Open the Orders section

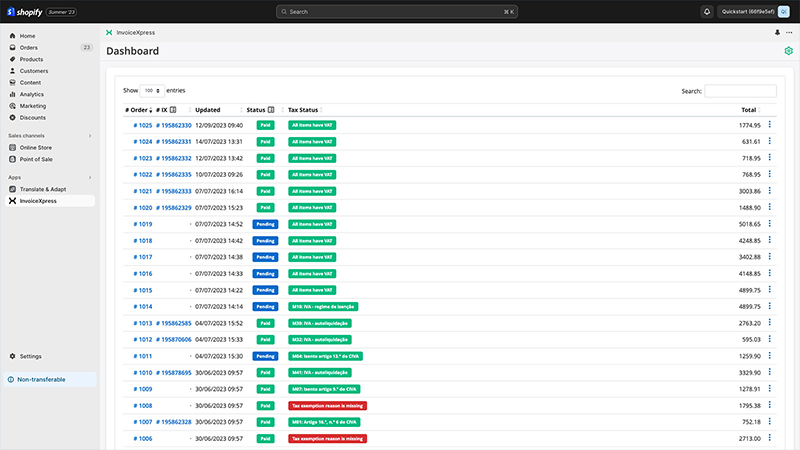tap(29, 47)
